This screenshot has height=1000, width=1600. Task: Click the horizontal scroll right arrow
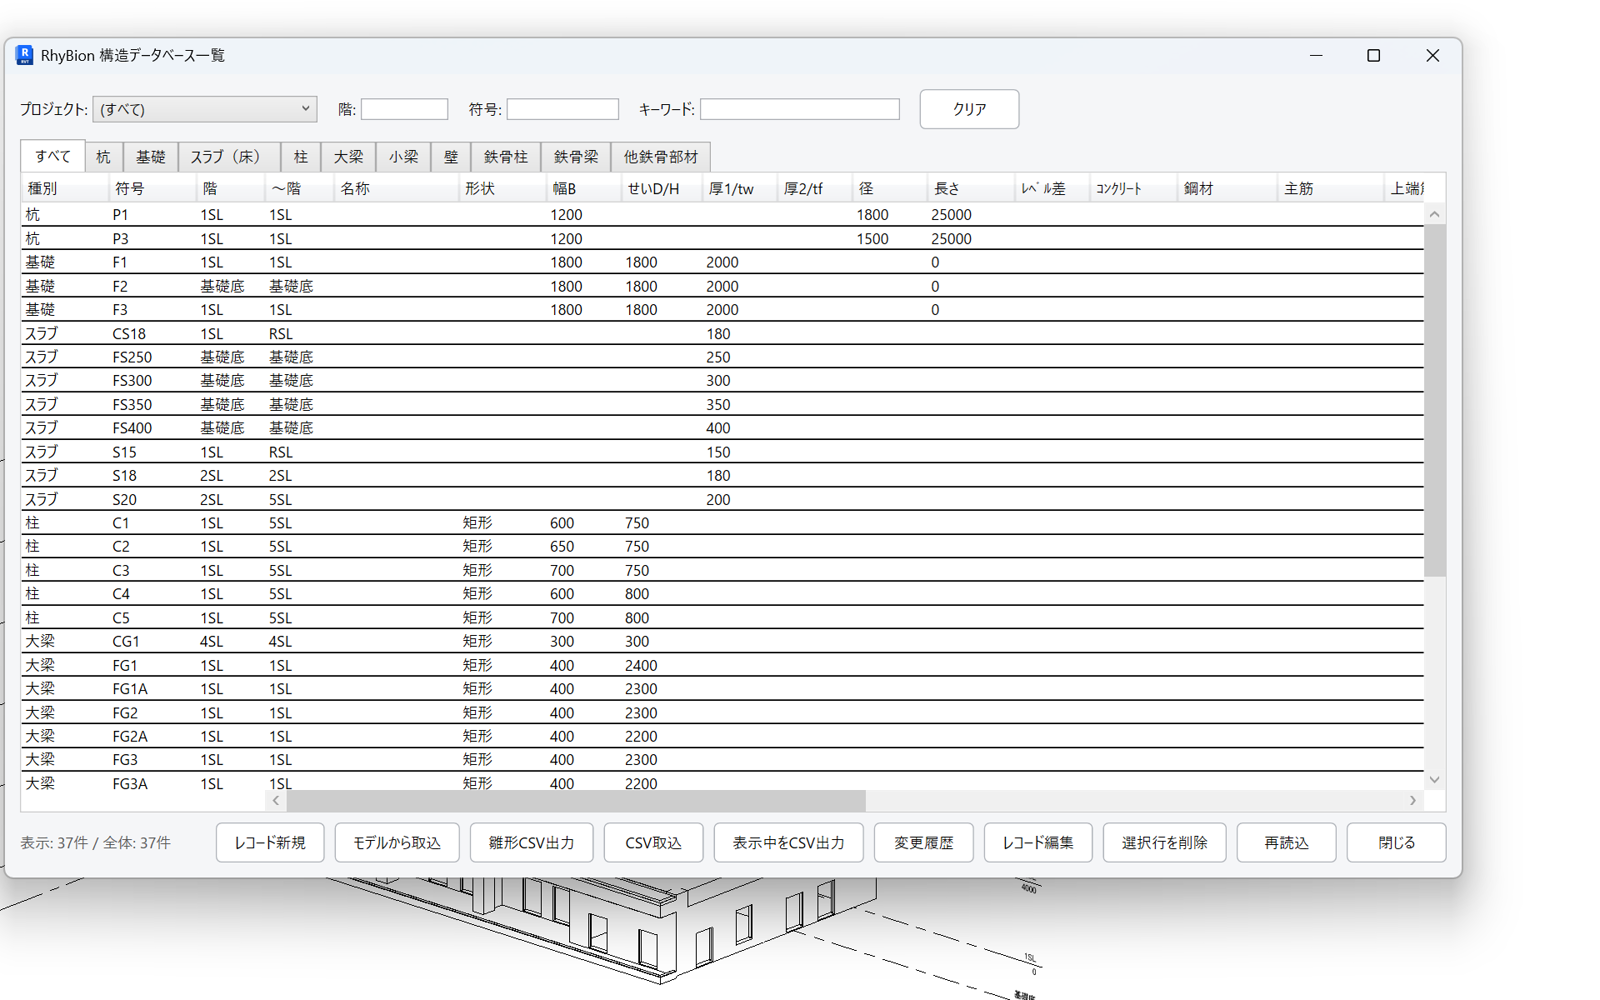click(1413, 801)
